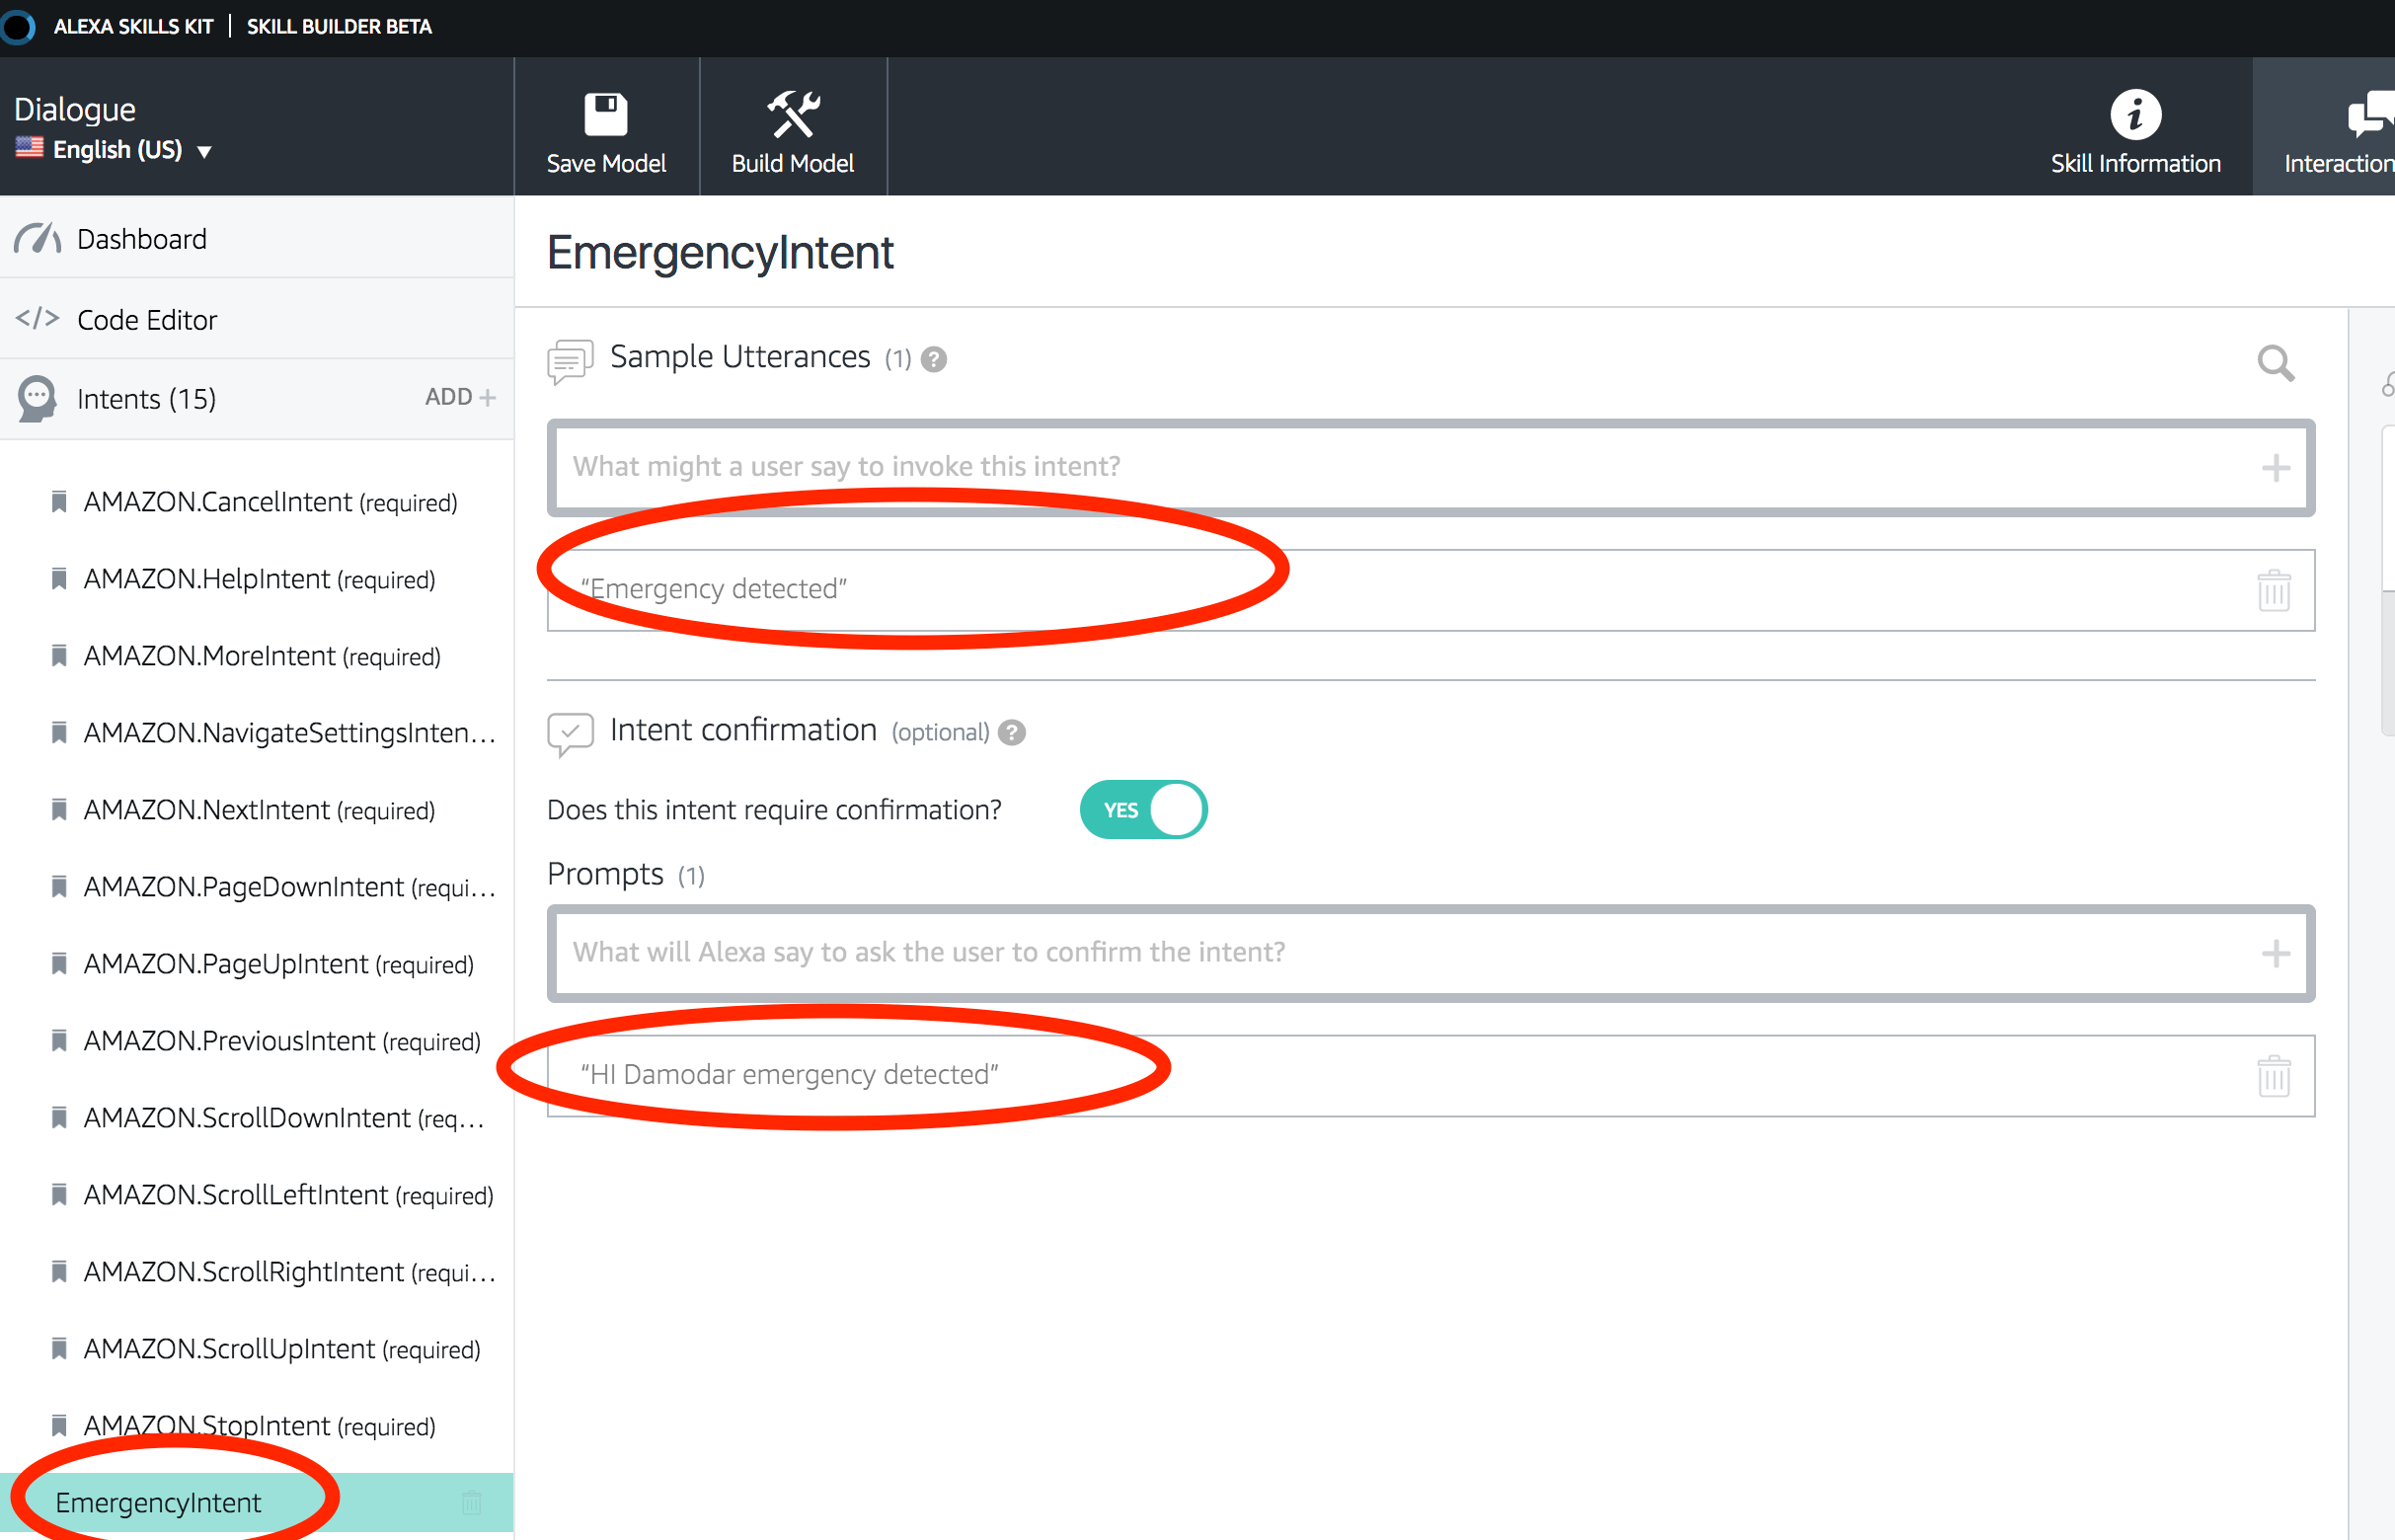
Task: Delete the "HI Damodar emergency detected" prompt
Action: pos(2273,1076)
